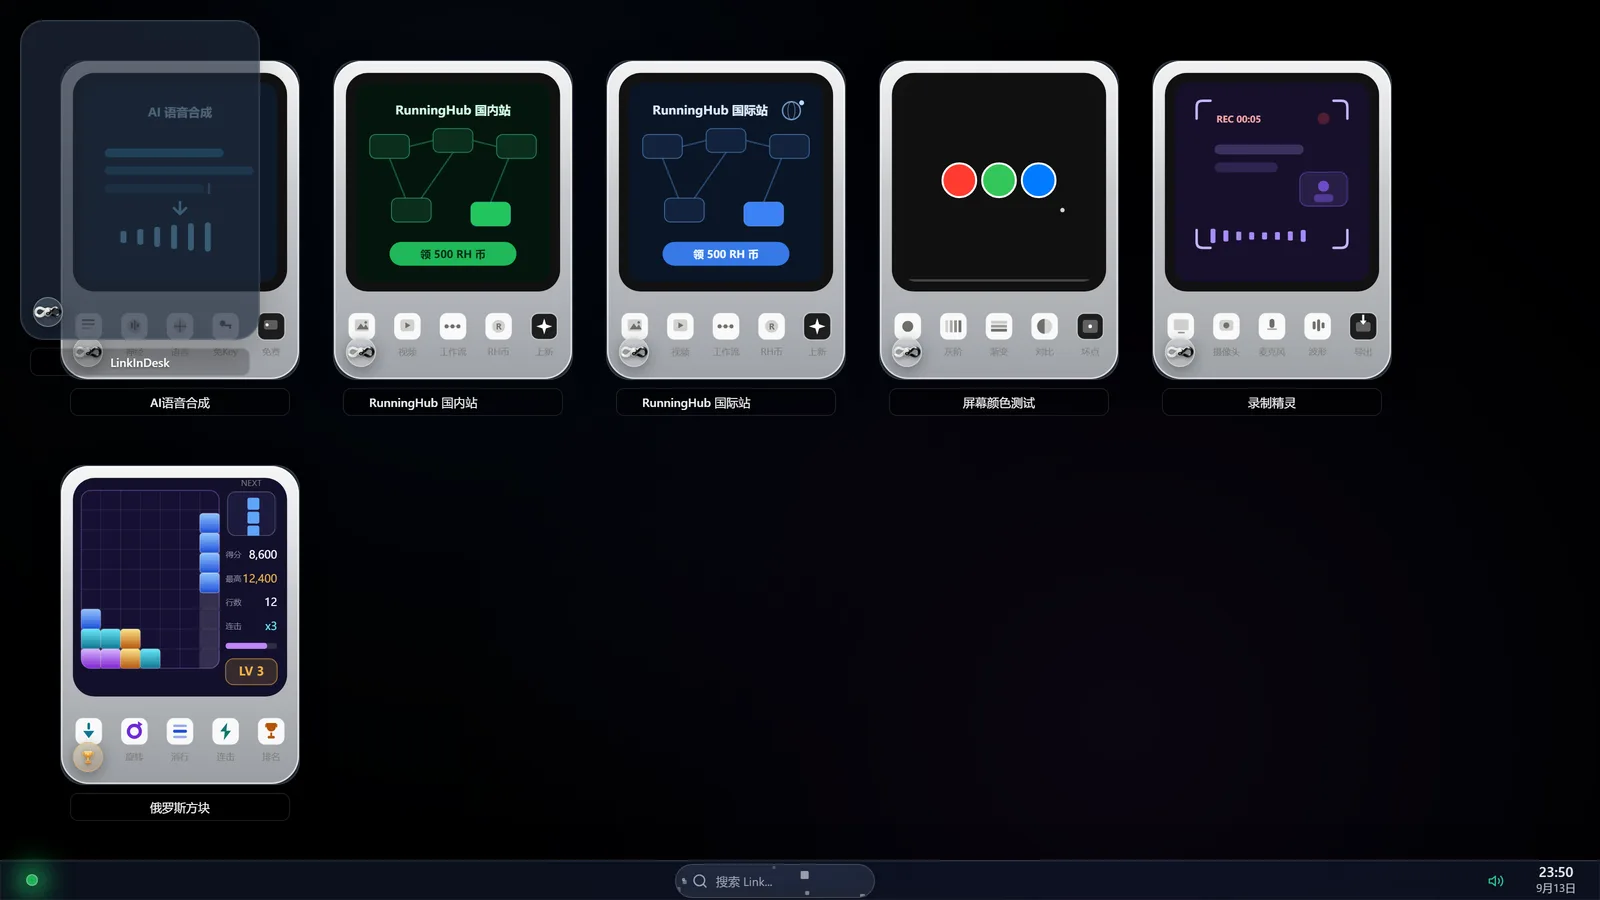Select the 旋转 rotate icon in 俄罗斯方块 card
The width and height of the screenshot is (1600, 900).
(x=134, y=731)
